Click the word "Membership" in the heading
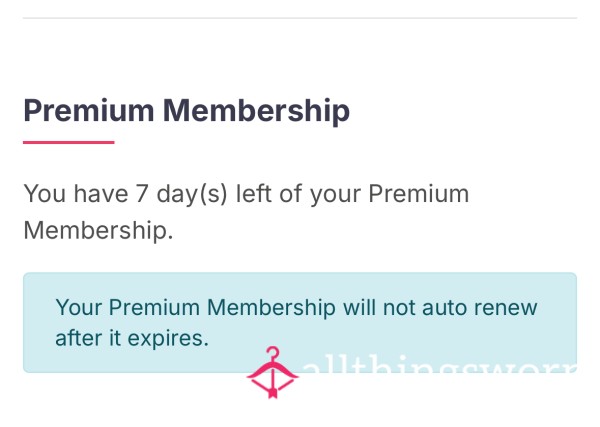 pos(256,111)
